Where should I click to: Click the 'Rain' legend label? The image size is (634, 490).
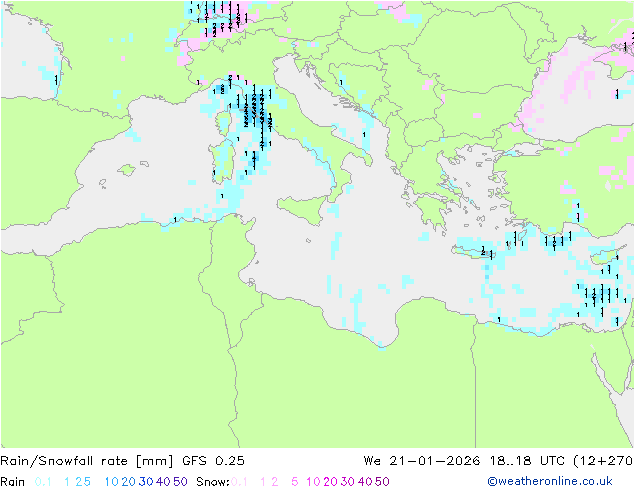pos(13,482)
